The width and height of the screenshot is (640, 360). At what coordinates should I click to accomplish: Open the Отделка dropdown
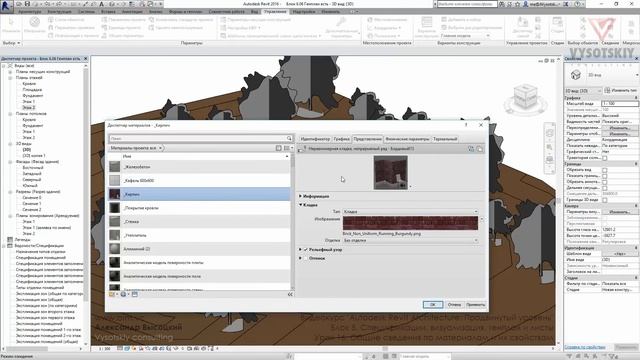click(410, 240)
